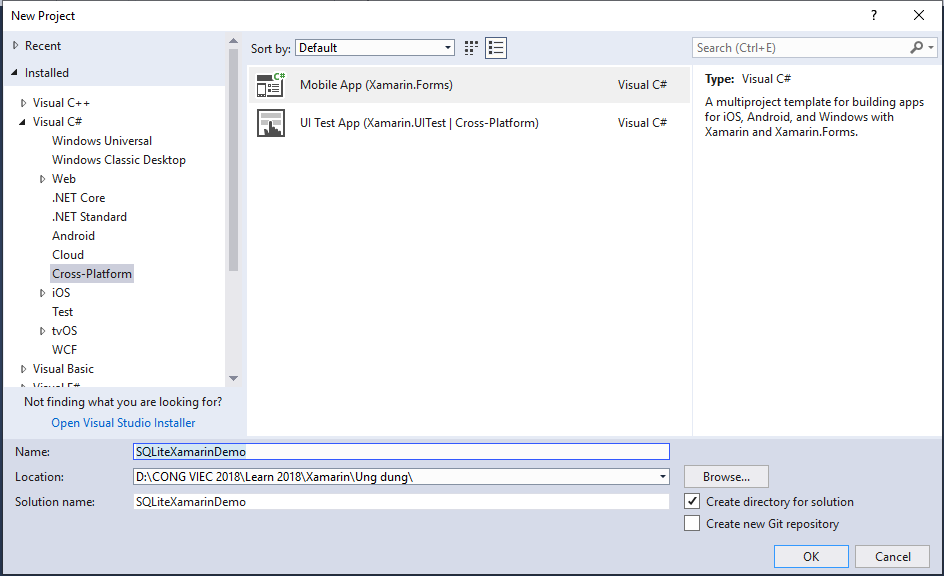The height and width of the screenshot is (576, 944).
Task: Expand the iOS node arrow
Action: (x=42, y=293)
